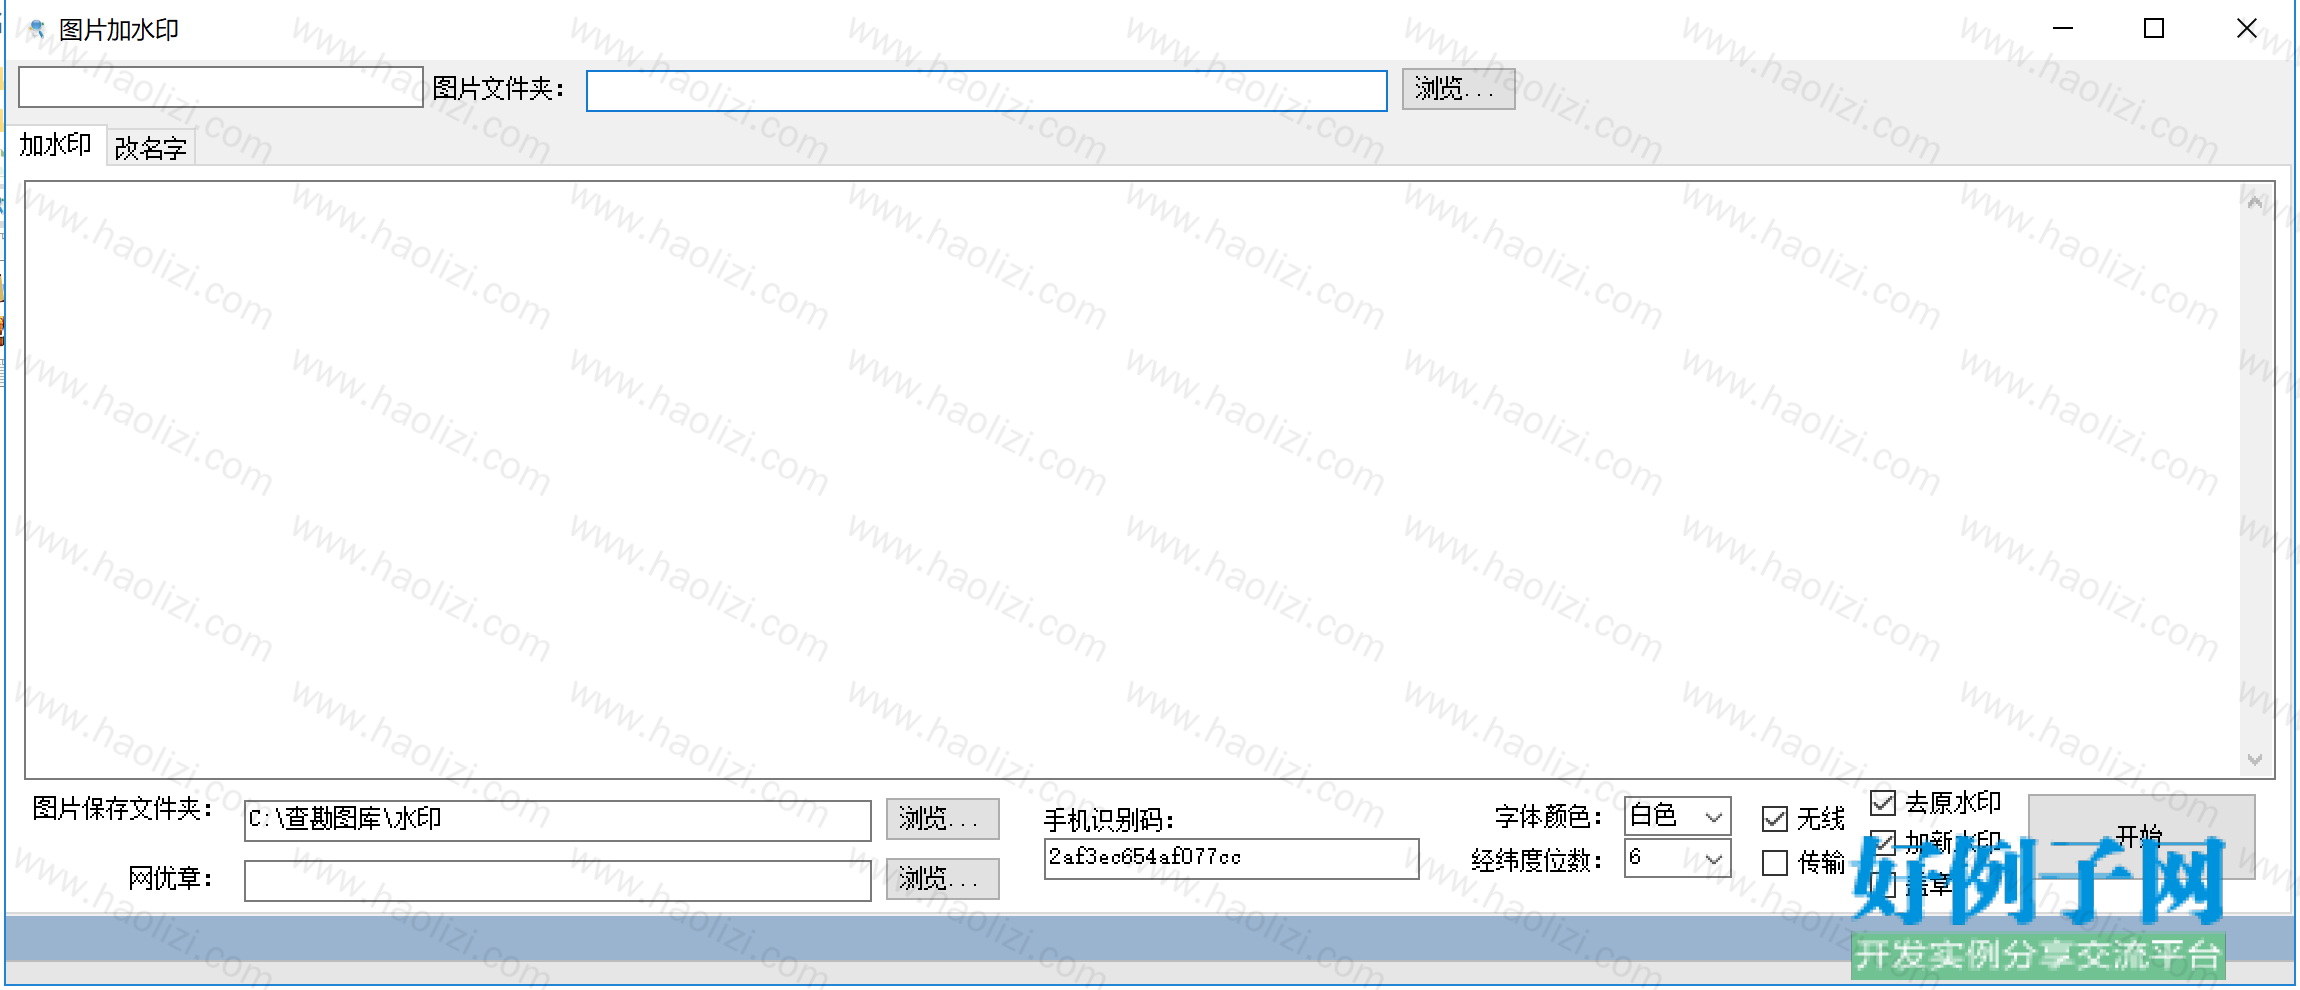Minimize the 图片加水印 window
Screen dimensions: 2300x990
(2063, 29)
